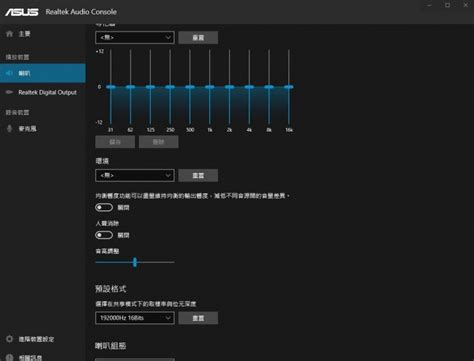Open the Home (主要) page icon
The image size is (474, 361).
click(9, 34)
